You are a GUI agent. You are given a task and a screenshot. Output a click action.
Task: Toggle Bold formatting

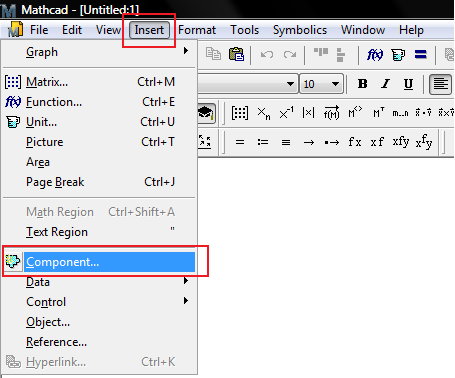[x=362, y=84]
